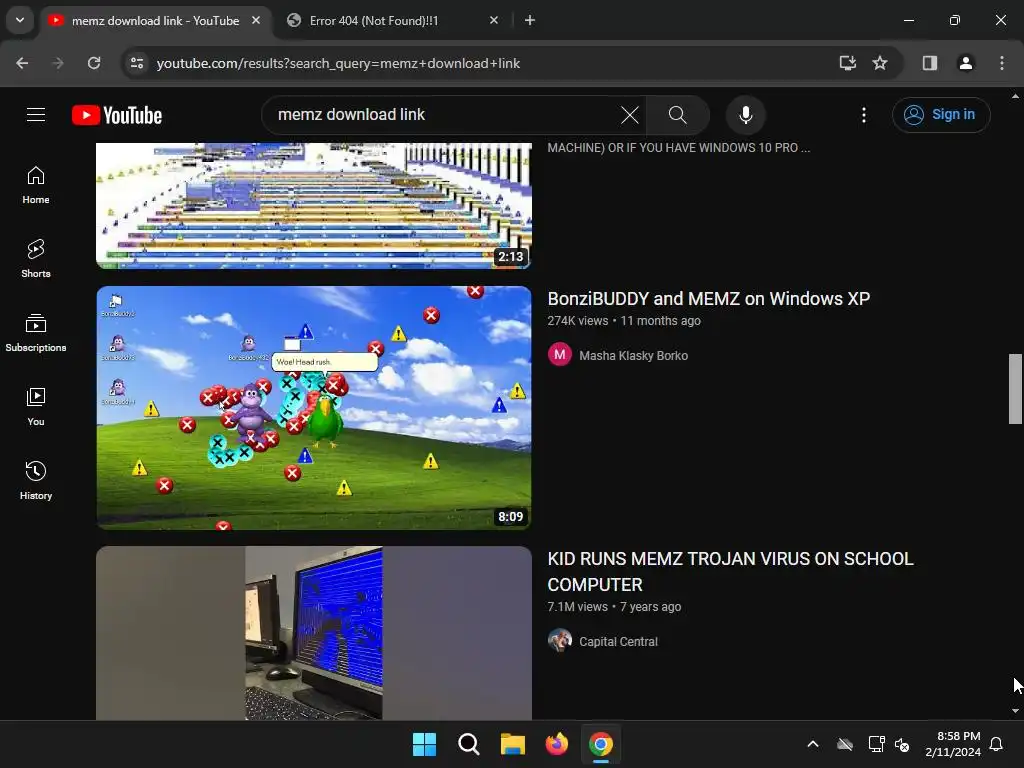Reload the page
This screenshot has height=768, width=1024.
(x=94, y=63)
